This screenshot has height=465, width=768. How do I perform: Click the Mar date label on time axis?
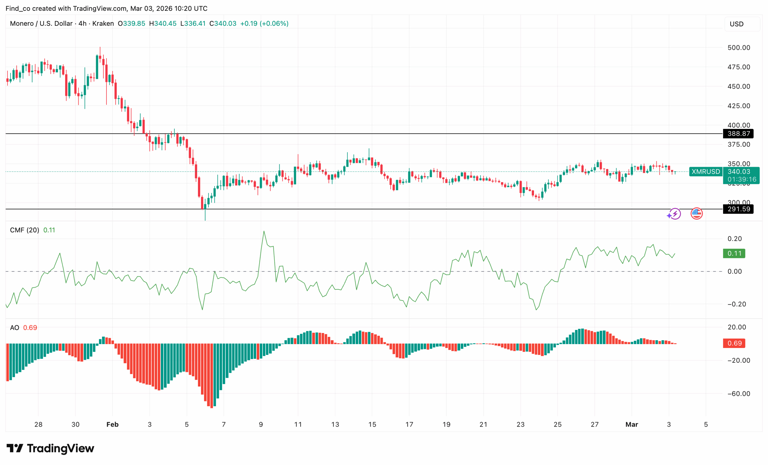(631, 424)
